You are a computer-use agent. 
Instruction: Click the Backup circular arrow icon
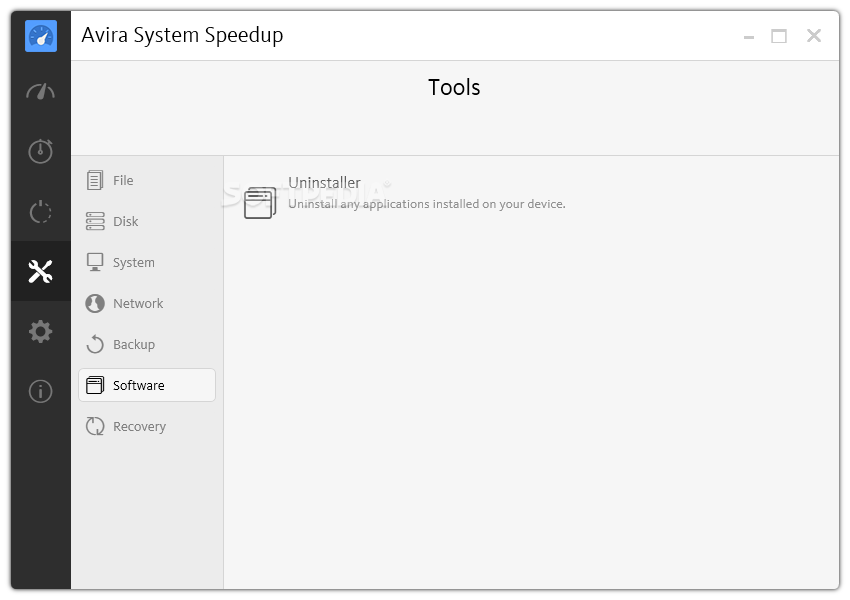(95, 344)
